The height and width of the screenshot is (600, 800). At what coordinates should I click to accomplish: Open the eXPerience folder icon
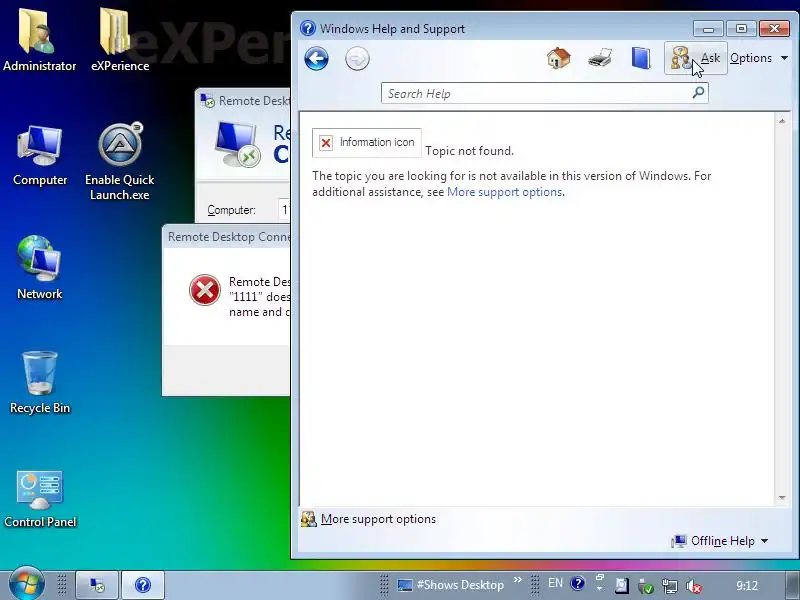coord(120,40)
